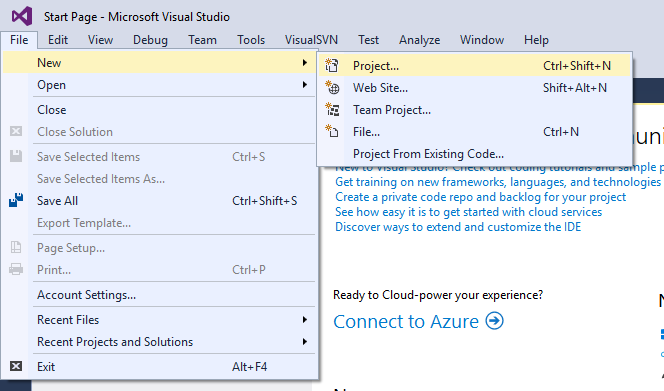Click the Connect to Azure link
This screenshot has width=664, height=391.
pyautogui.click(x=406, y=322)
